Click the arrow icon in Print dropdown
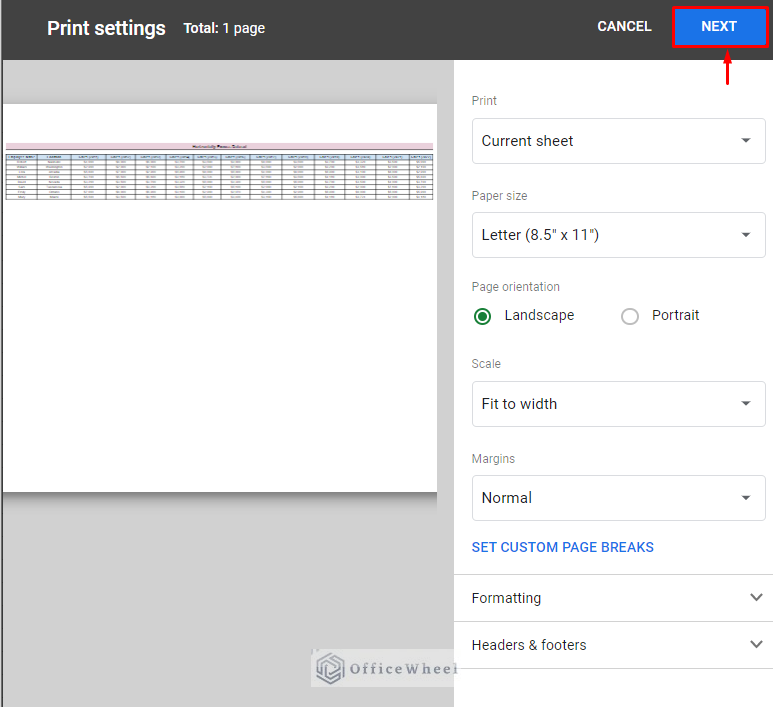Image resolution: width=773 pixels, height=707 pixels. (745, 141)
